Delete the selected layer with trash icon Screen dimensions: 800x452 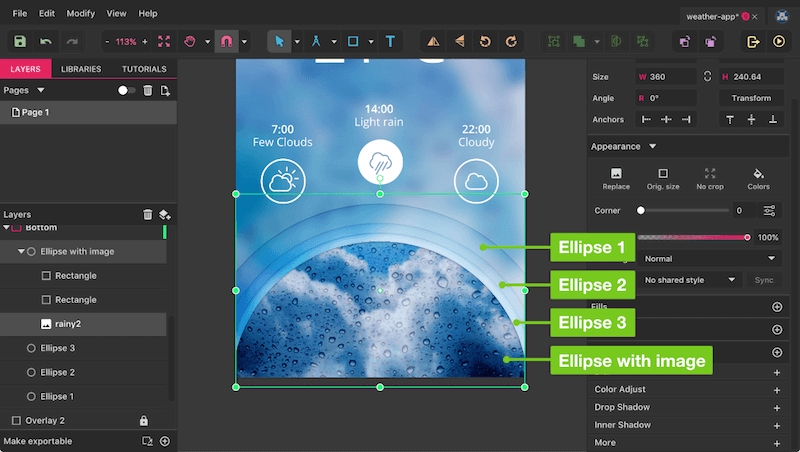(x=148, y=214)
